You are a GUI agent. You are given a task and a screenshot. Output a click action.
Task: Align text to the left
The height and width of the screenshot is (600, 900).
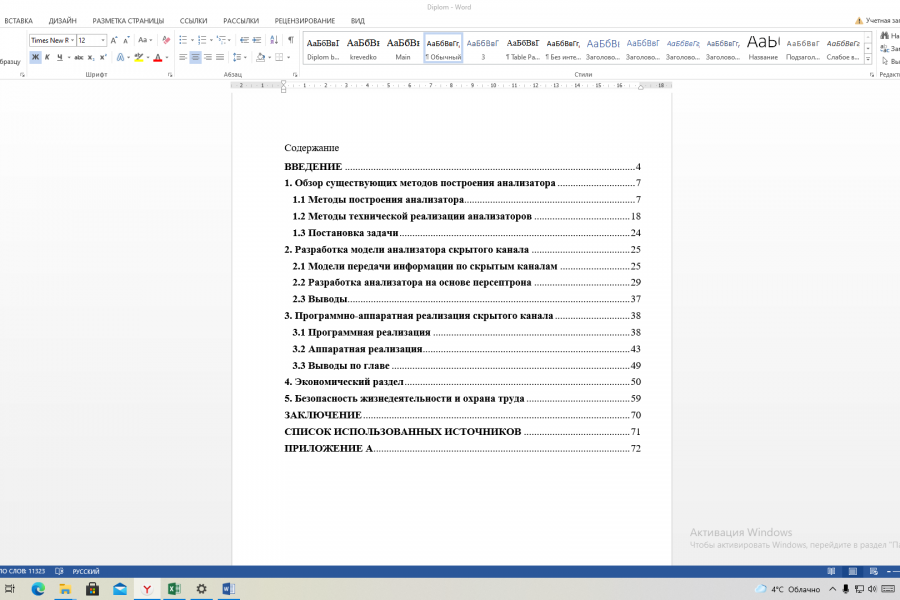pos(183,57)
